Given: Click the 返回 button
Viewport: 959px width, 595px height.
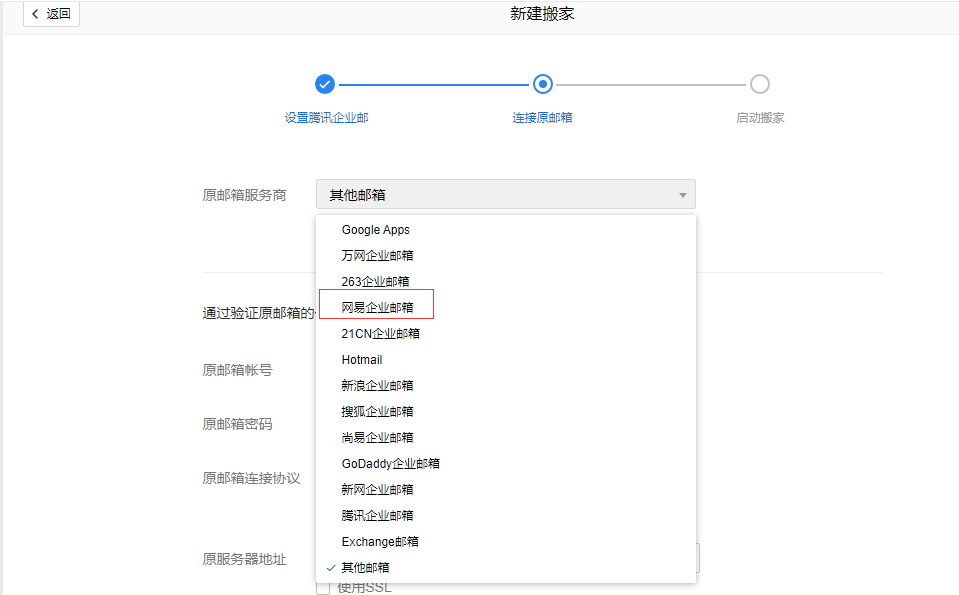Looking at the screenshot, I should pos(51,14).
